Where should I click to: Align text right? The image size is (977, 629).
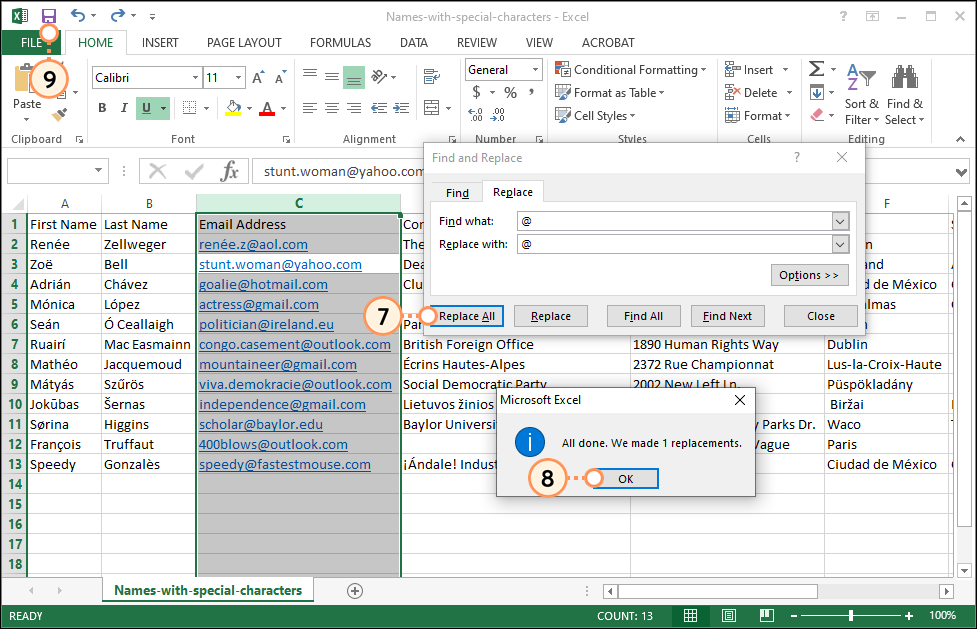pos(354,108)
